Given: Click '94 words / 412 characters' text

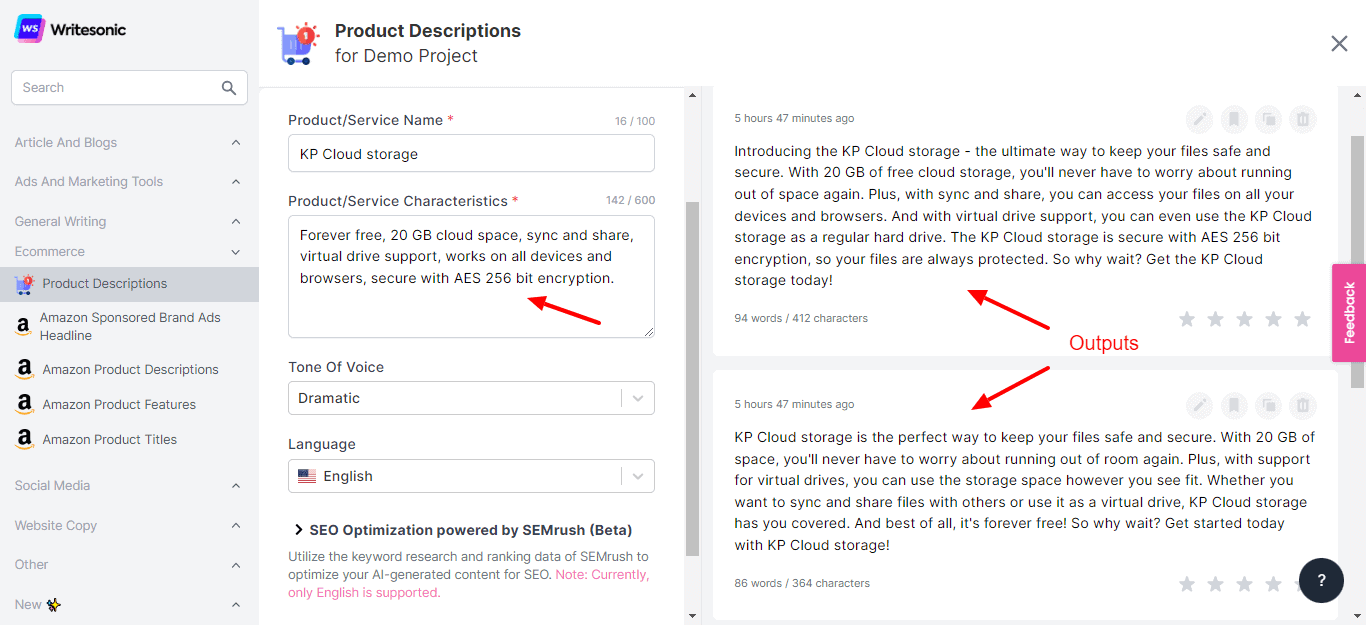Looking at the screenshot, I should (801, 319).
